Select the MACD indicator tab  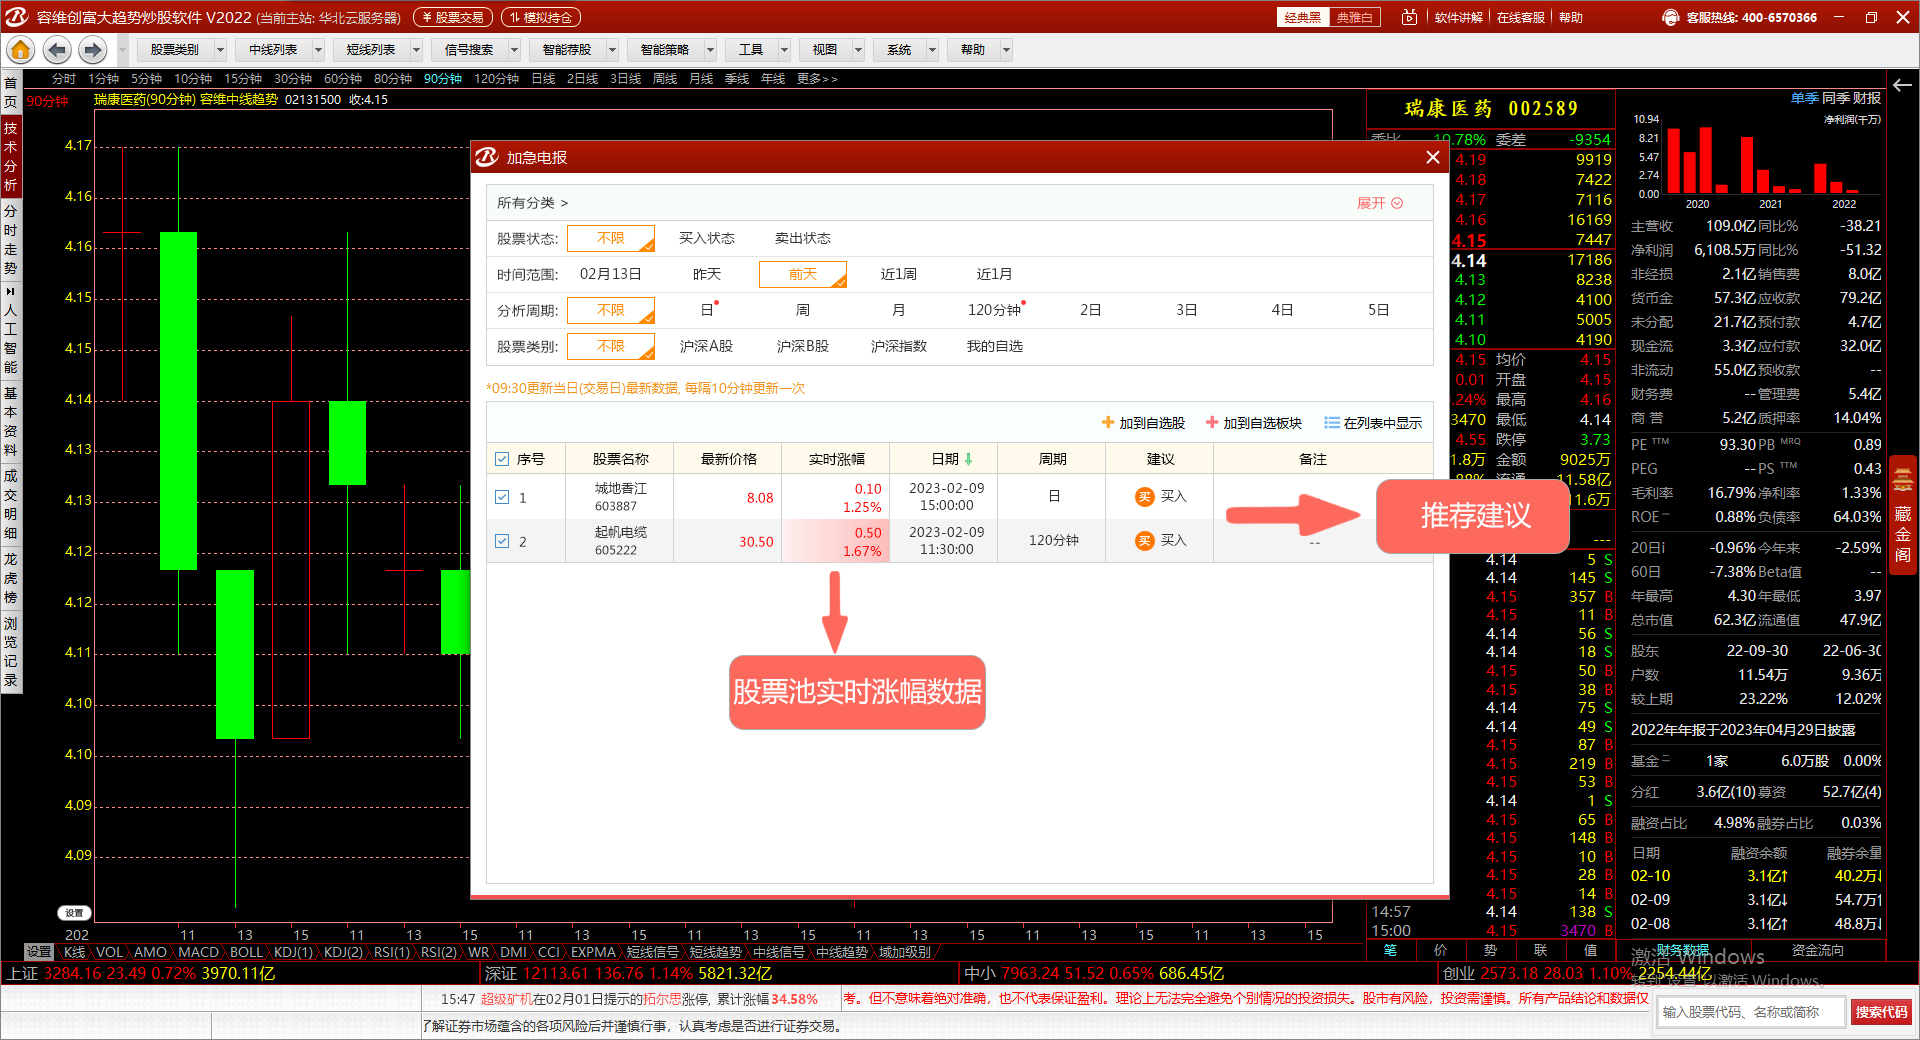tap(198, 952)
